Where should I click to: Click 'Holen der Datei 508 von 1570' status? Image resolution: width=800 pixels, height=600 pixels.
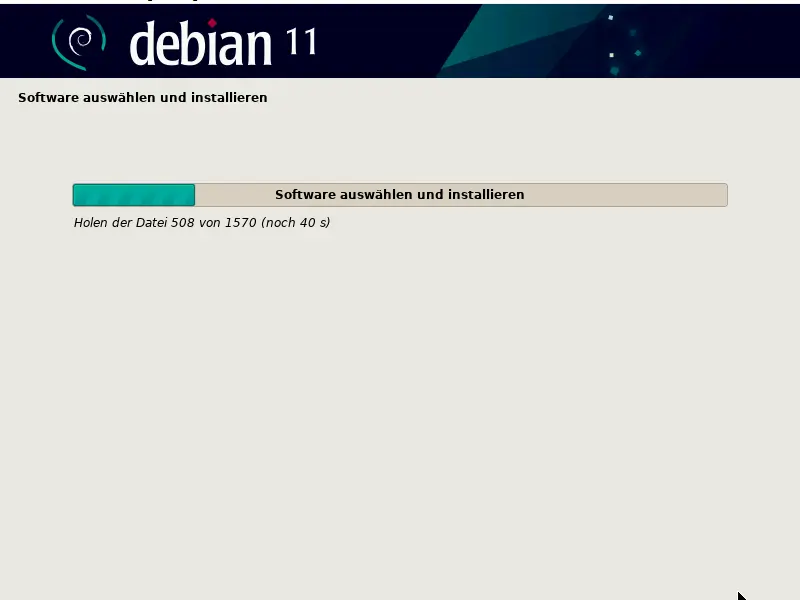202,222
